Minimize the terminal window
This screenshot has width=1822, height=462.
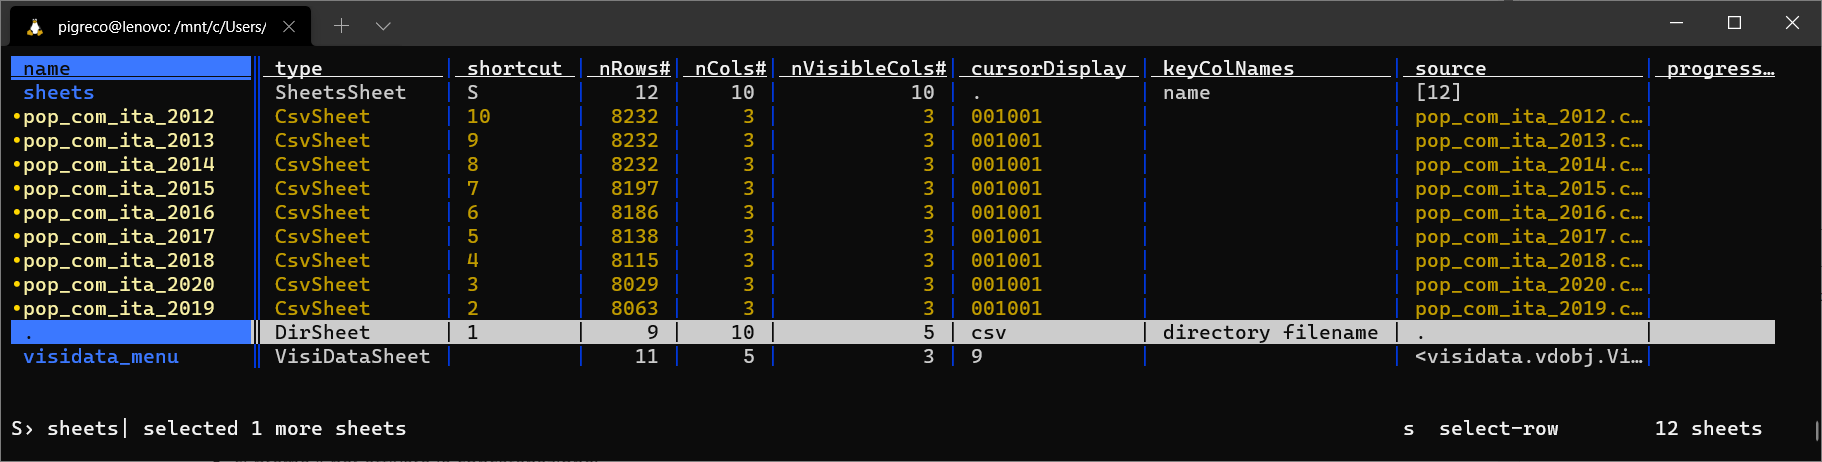(1677, 23)
